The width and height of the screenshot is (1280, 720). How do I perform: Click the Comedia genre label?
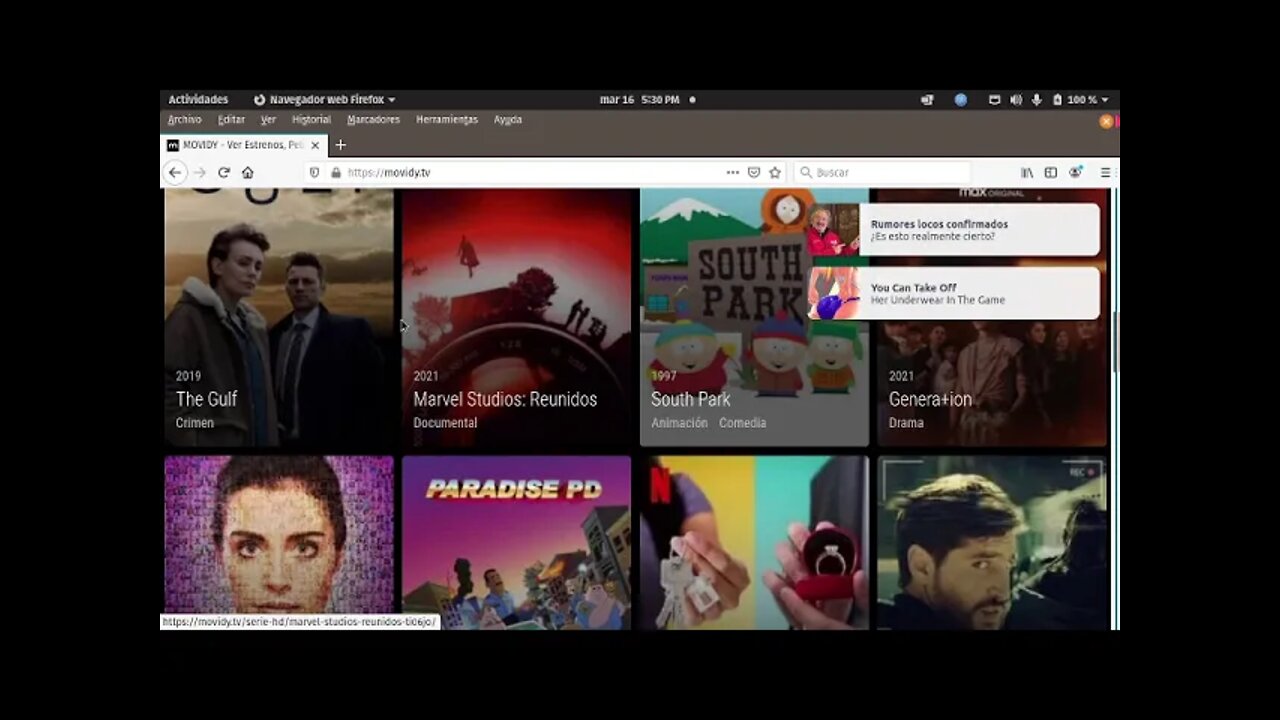point(742,423)
